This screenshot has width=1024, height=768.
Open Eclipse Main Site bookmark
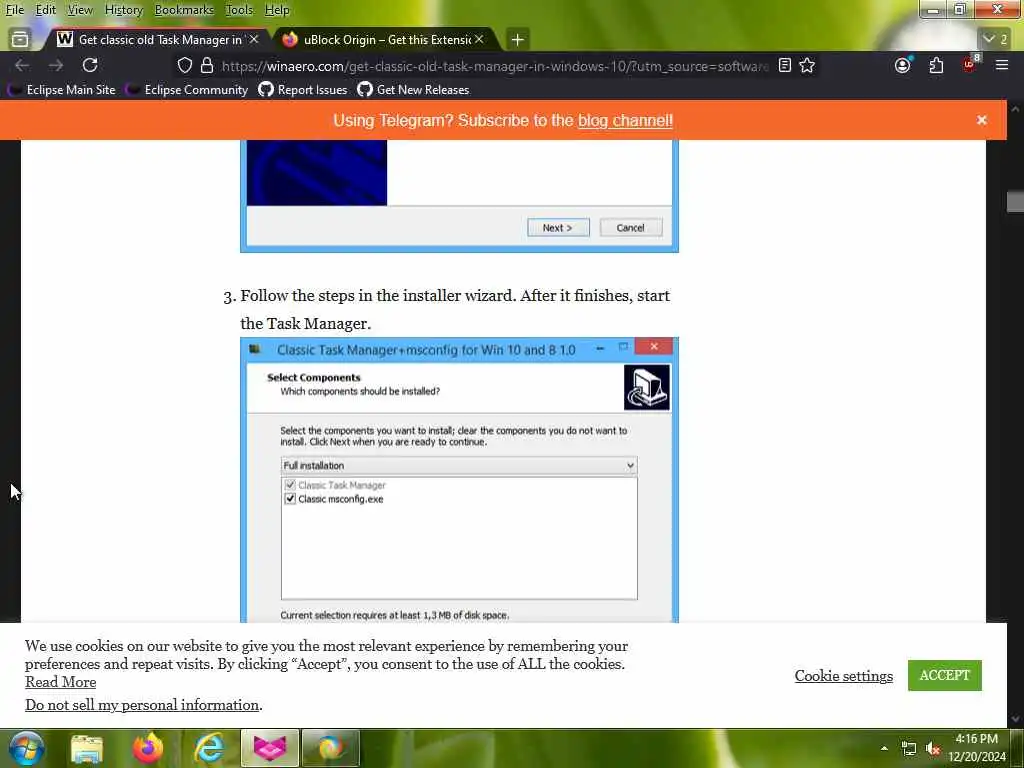click(x=61, y=89)
